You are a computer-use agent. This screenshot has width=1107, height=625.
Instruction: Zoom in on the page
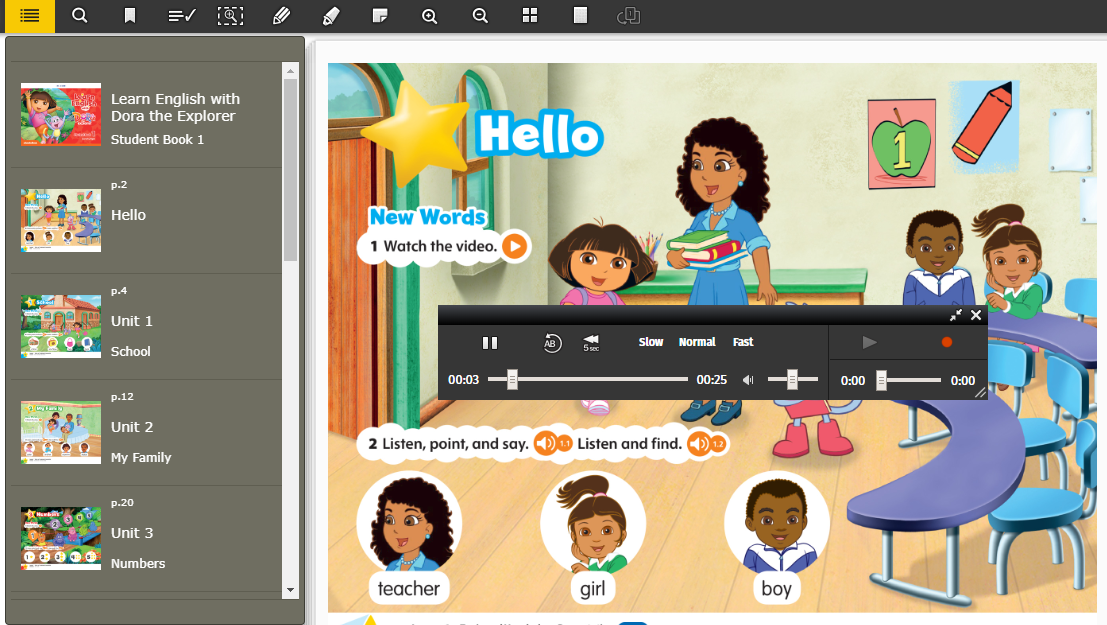tap(429, 16)
